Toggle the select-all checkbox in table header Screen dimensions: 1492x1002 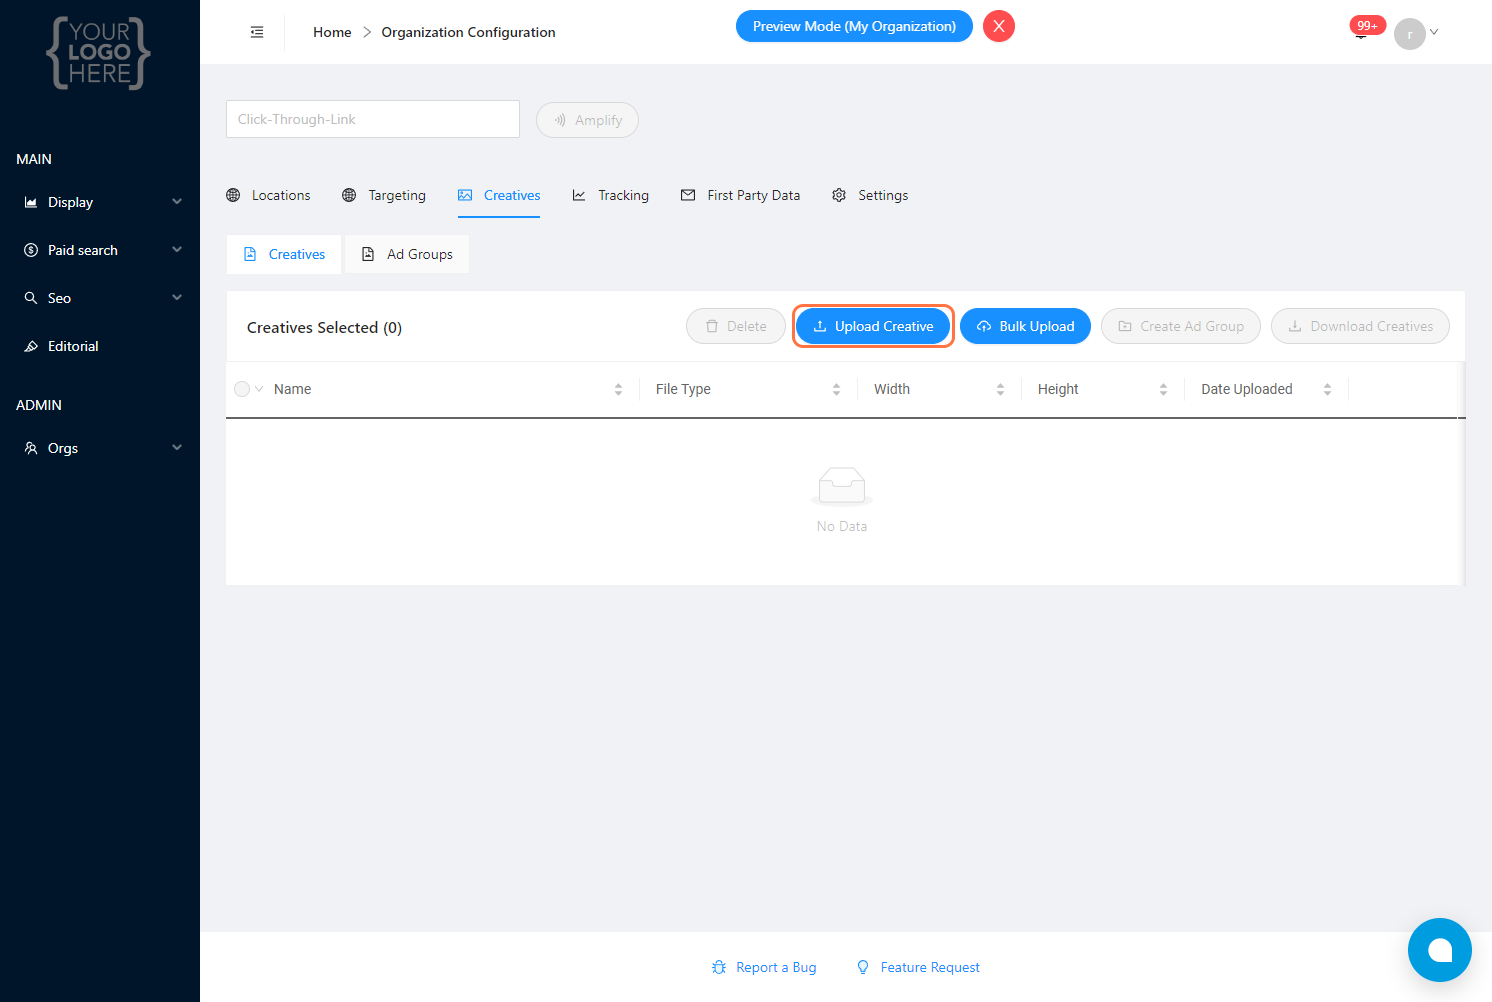point(242,389)
